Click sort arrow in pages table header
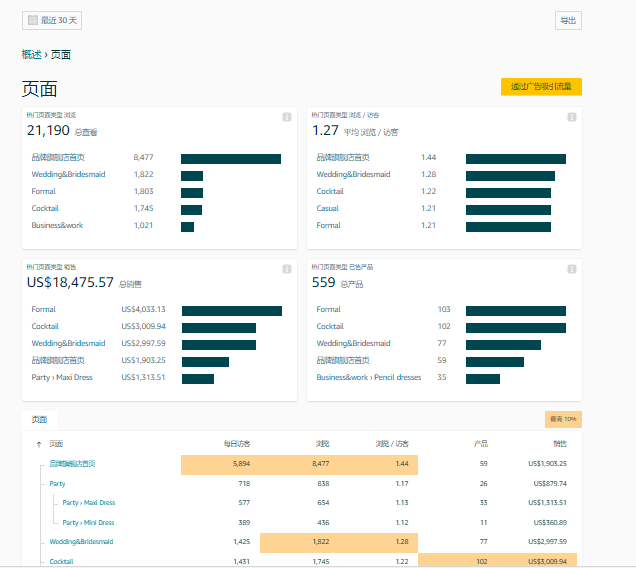636x568 pixels. (x=39, y=444)
